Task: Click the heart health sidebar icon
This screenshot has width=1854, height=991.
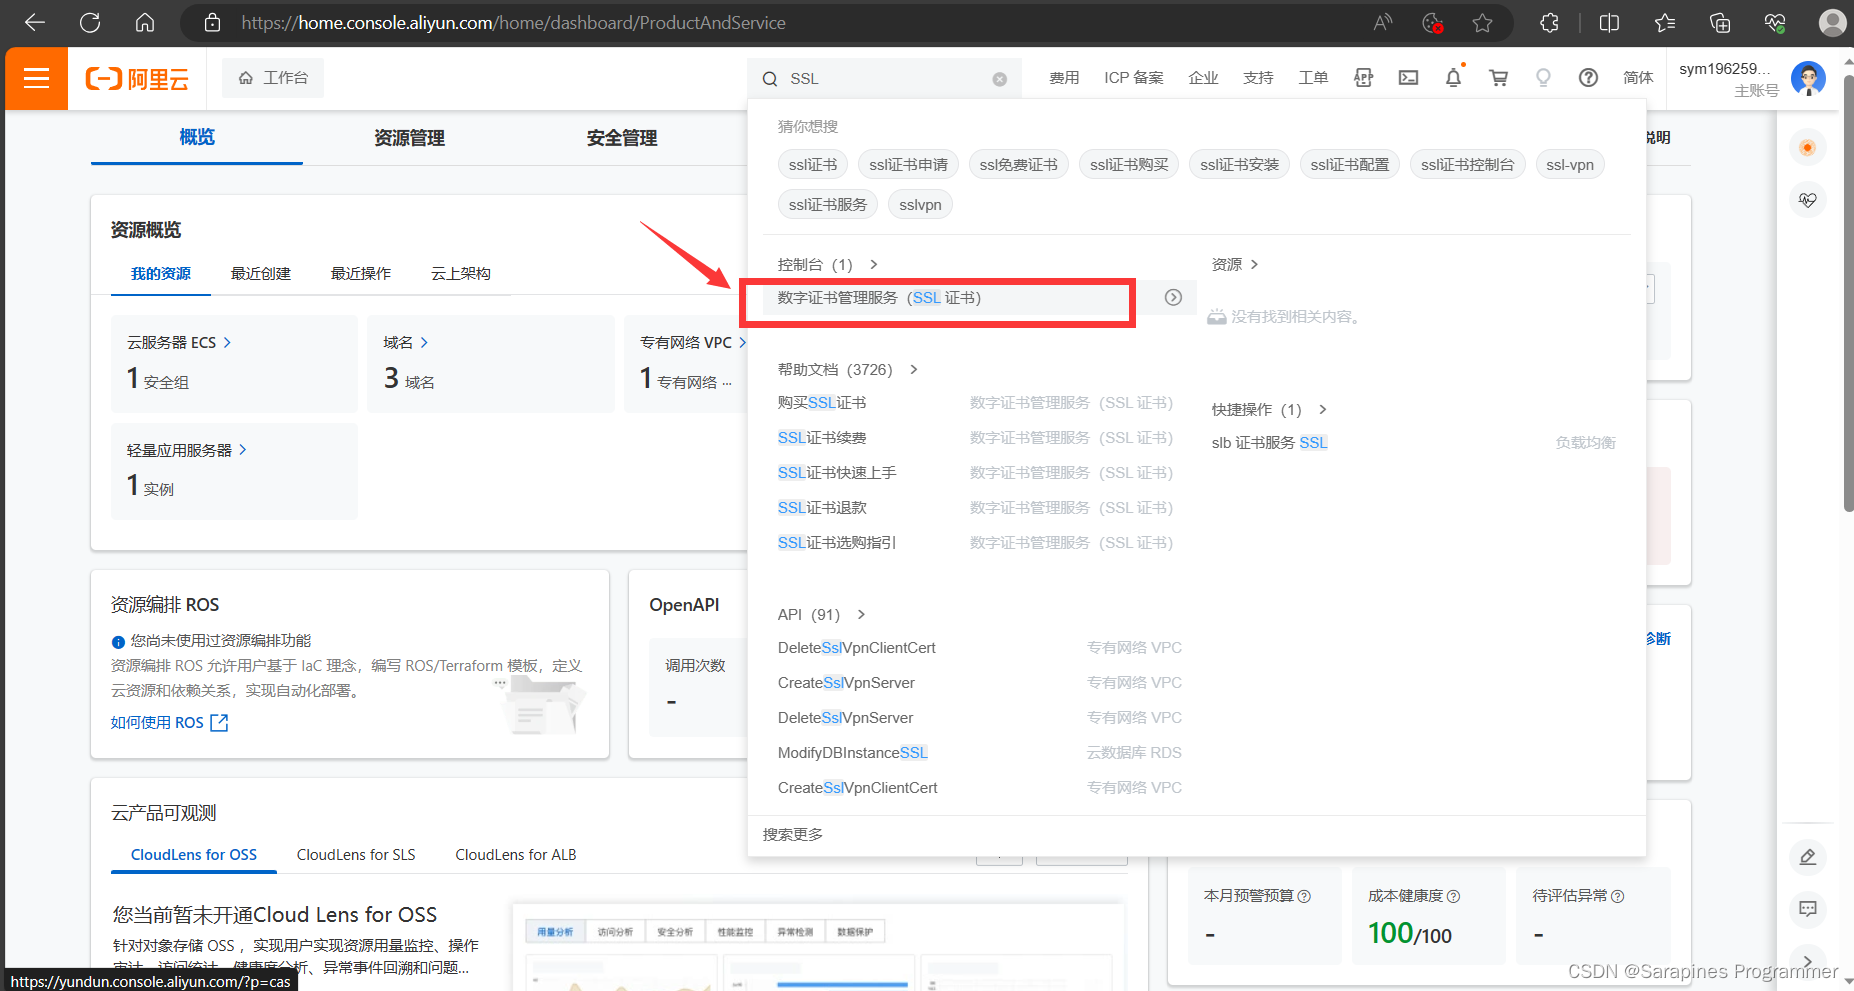Action: [1807, 200]
